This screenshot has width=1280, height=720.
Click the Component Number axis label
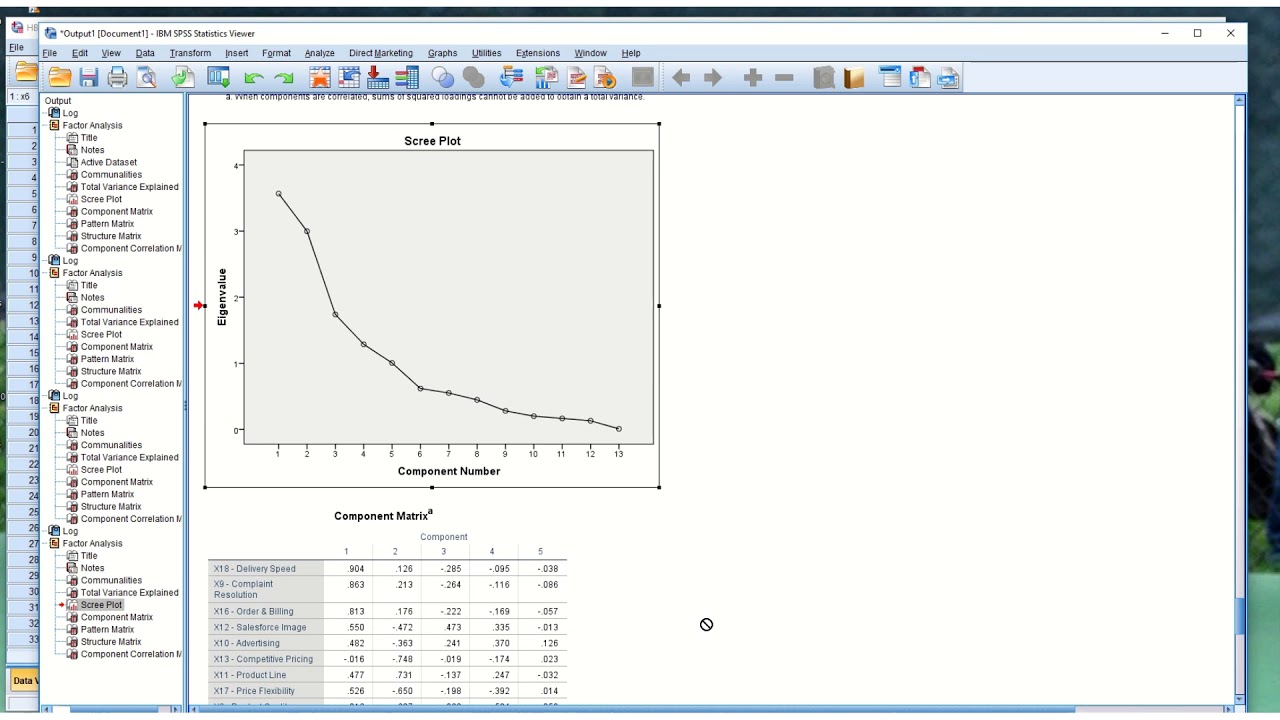[x=449, y=471]
